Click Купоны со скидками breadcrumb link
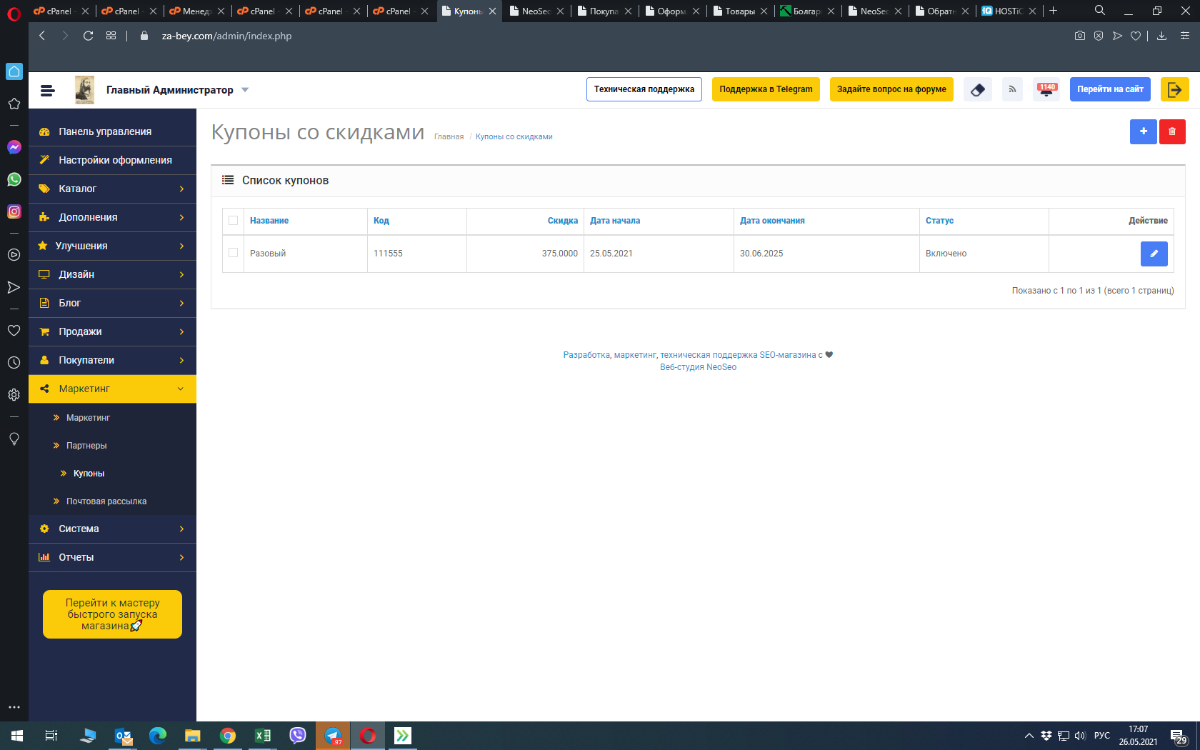The height and width of the screenshot is (750, 1200). click(x=514, y=136)
